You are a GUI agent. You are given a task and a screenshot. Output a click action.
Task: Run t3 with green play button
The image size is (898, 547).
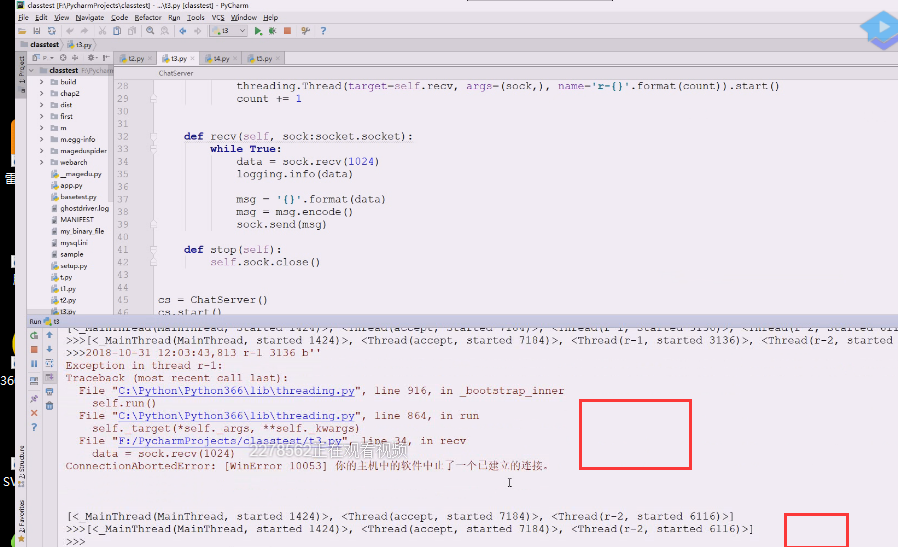(x=258, y=31)
